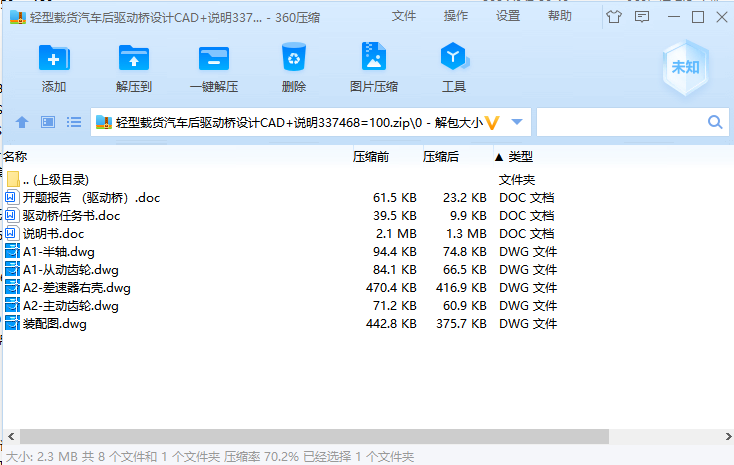Open the skin (shirt) icon in title bar
This screenshot has width=734, height=465.
614,17
